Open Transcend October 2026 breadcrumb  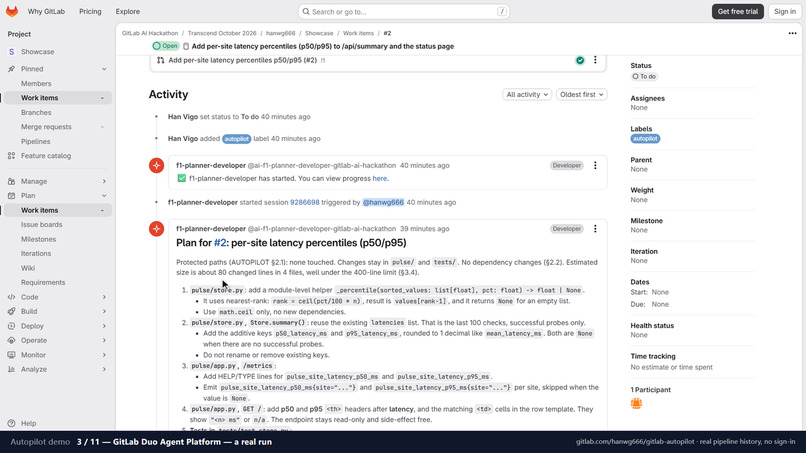point(222,33)
